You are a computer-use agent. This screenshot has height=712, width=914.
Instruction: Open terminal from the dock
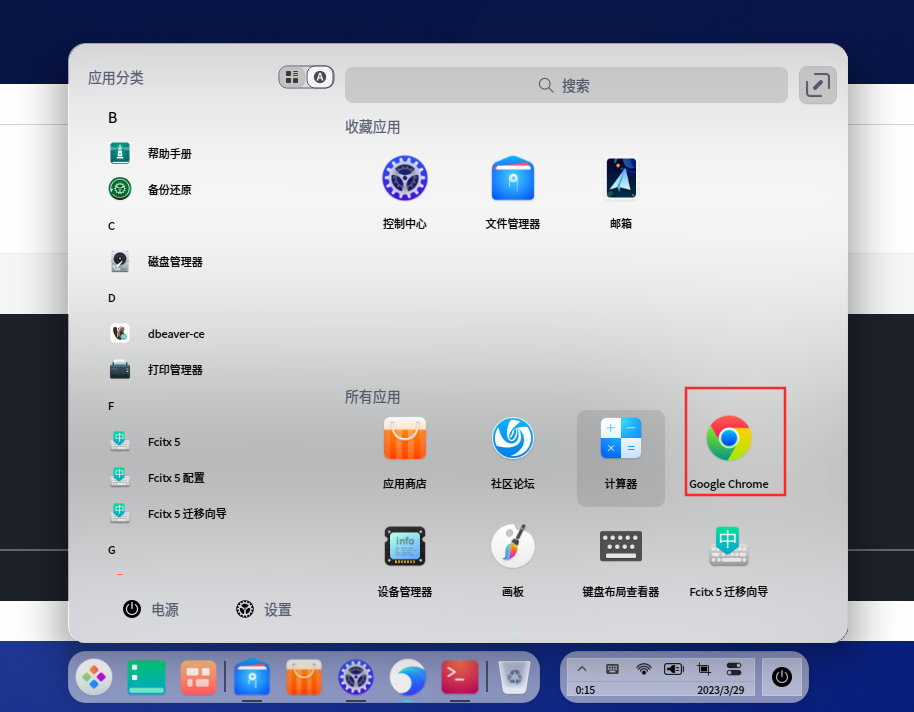pyautogui.click(x=460, y=677)
